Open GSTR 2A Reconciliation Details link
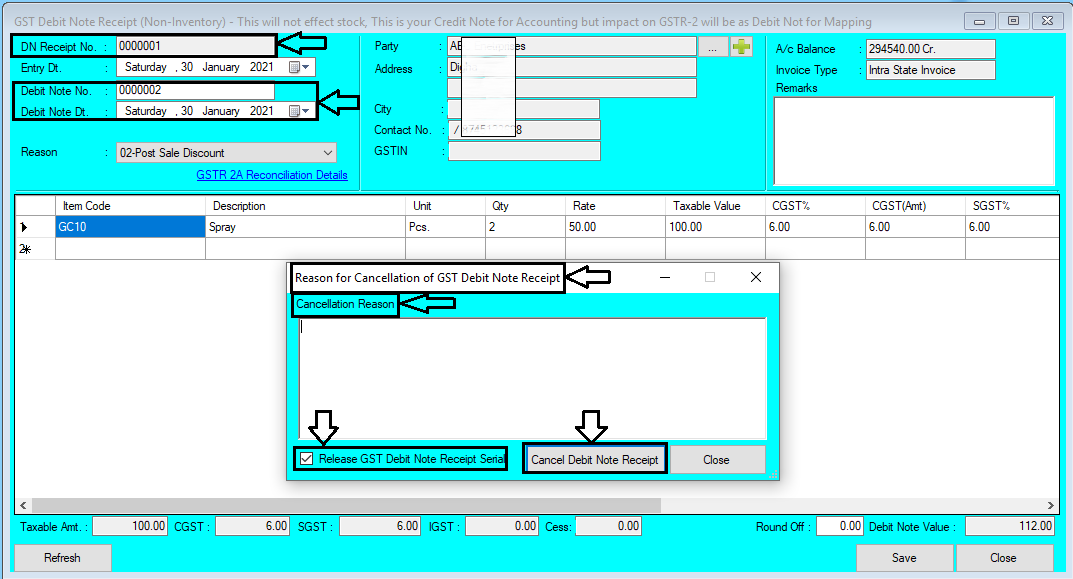Viewport: 1073px width, 579px height. pos(271,174)
